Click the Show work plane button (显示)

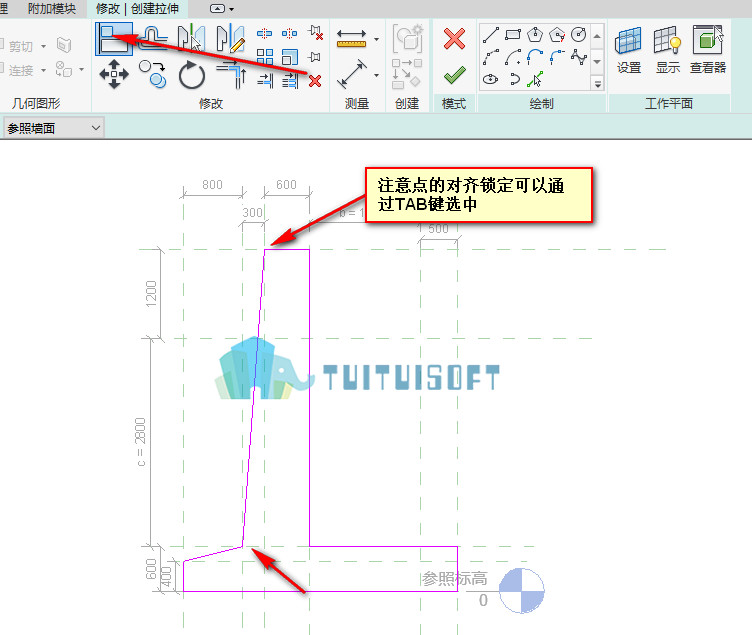[668, 51]
